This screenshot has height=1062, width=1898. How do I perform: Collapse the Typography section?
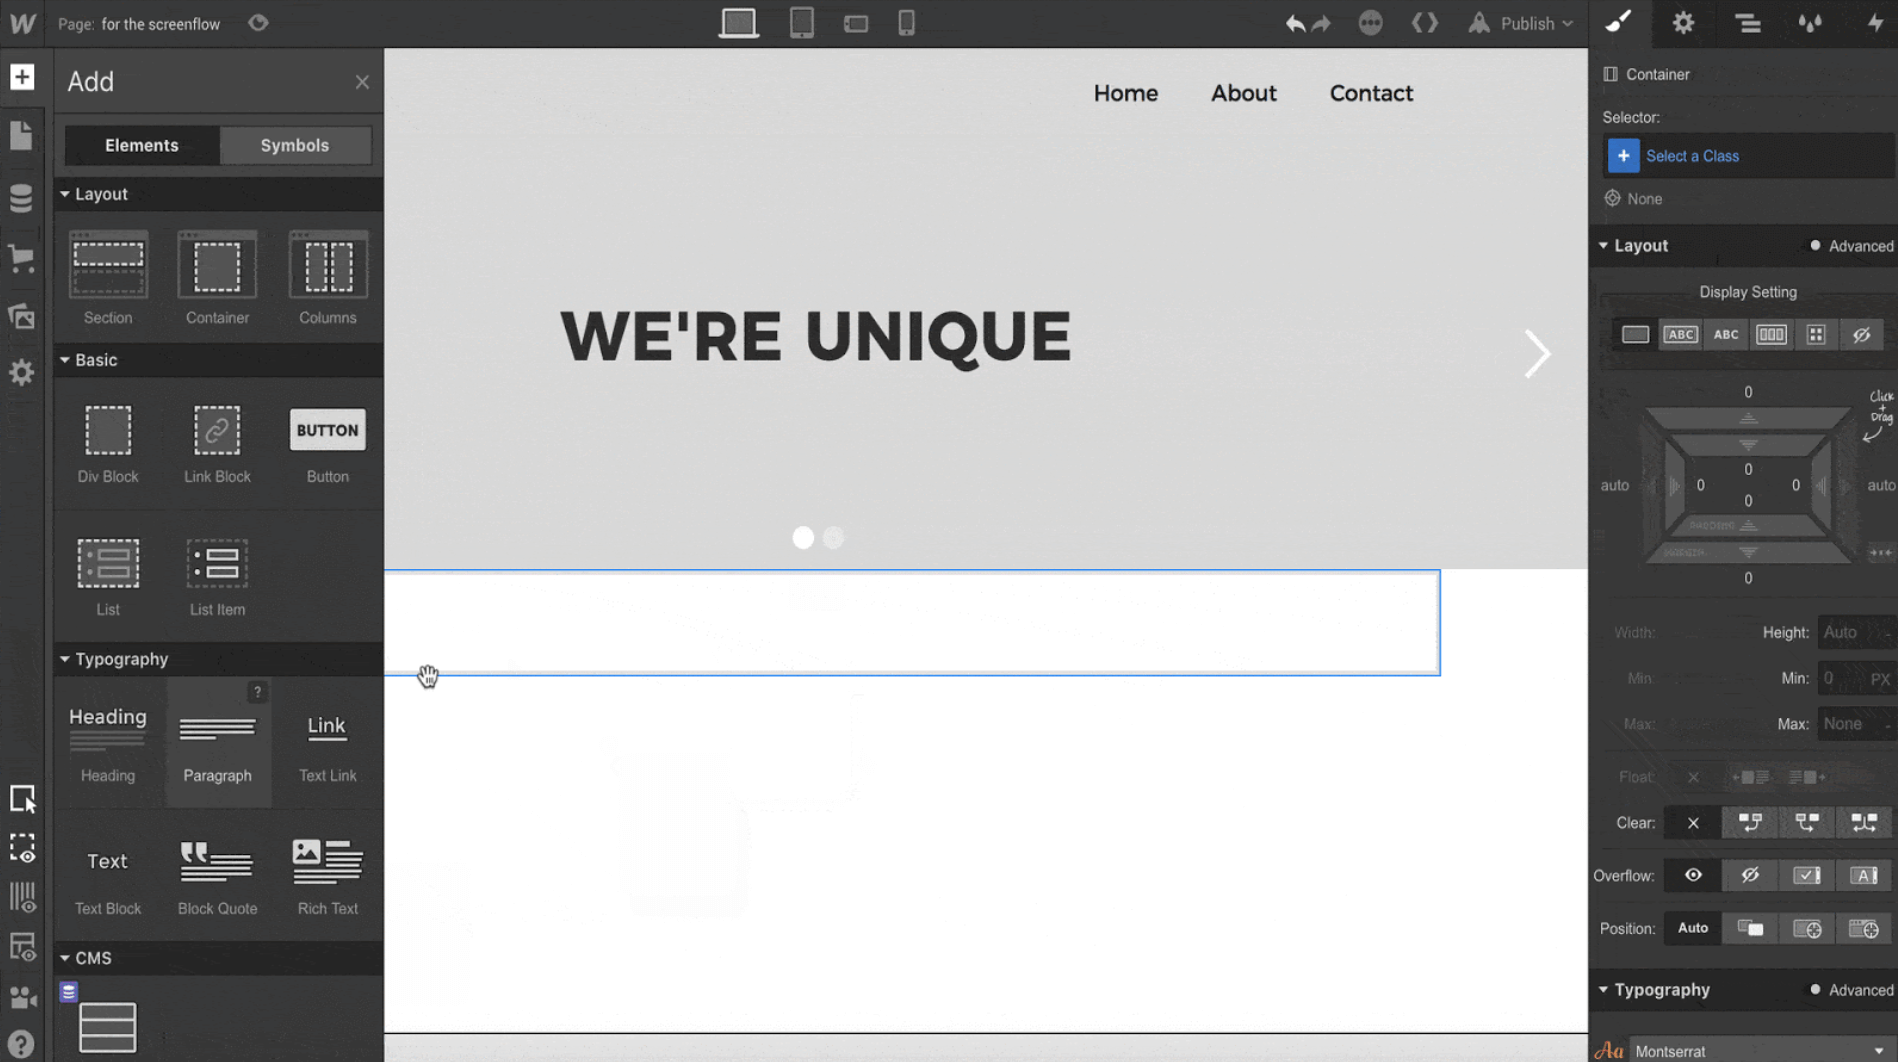(x=1604, y=990)
